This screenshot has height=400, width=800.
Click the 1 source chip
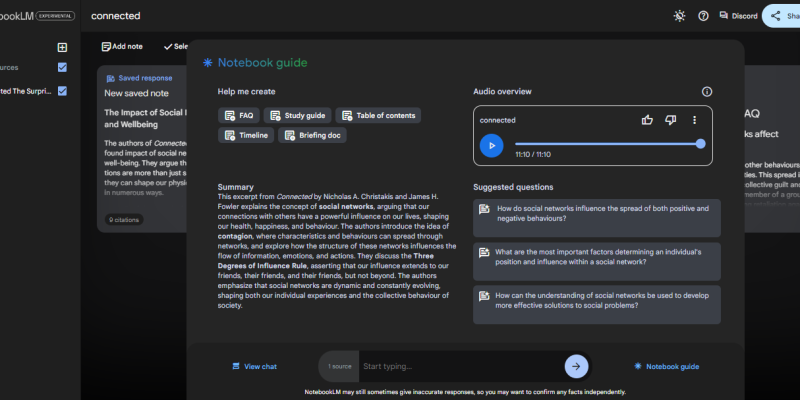coord(339,366)
